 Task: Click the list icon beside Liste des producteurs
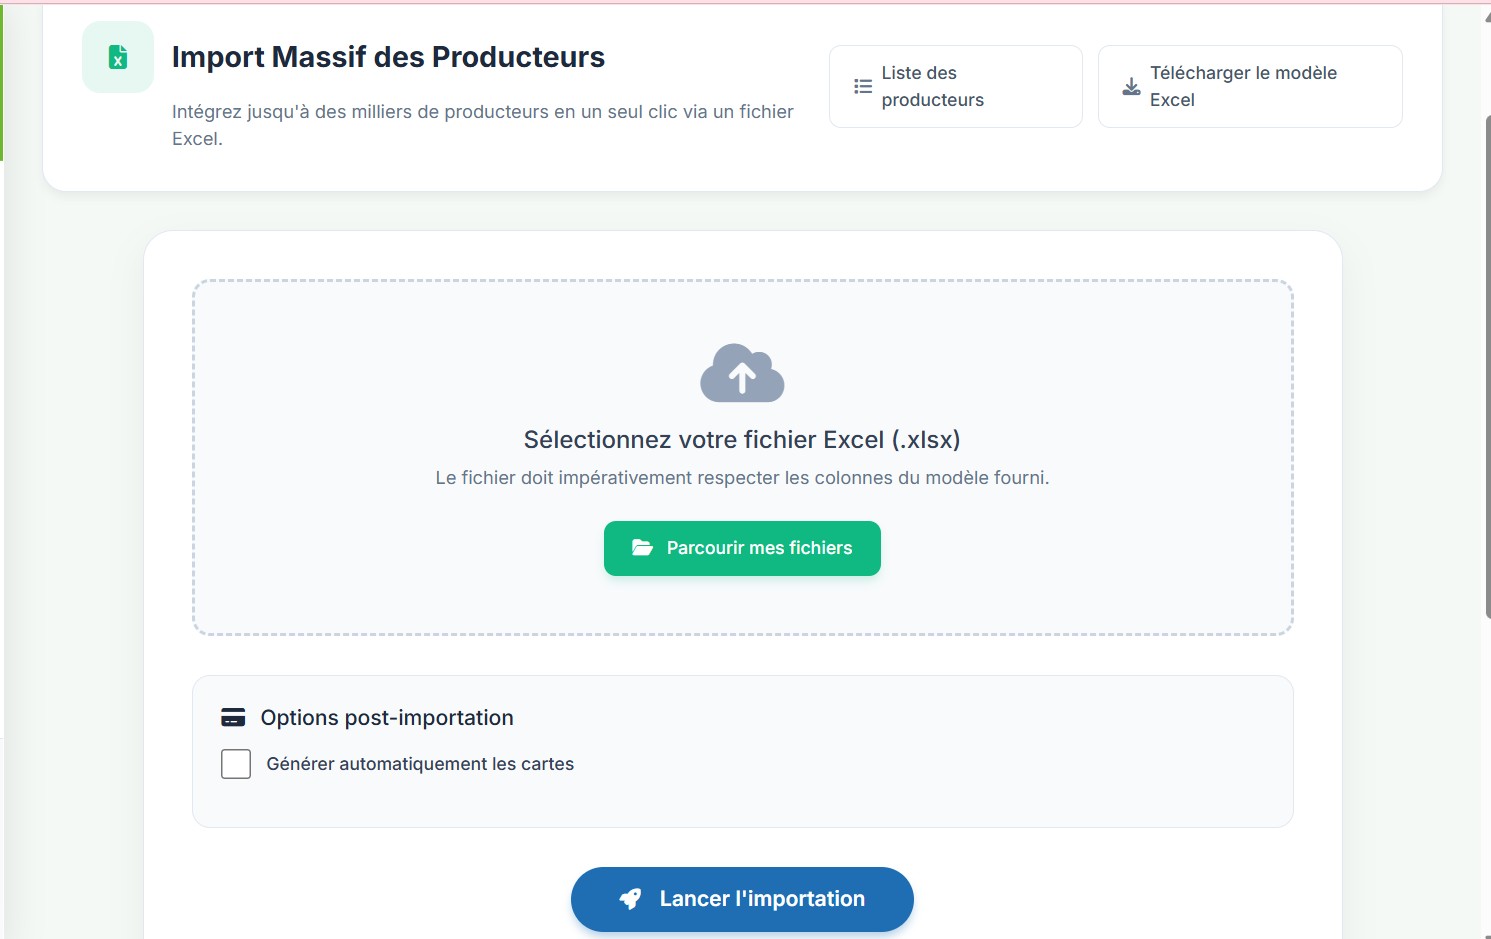[x=863, y=87]
